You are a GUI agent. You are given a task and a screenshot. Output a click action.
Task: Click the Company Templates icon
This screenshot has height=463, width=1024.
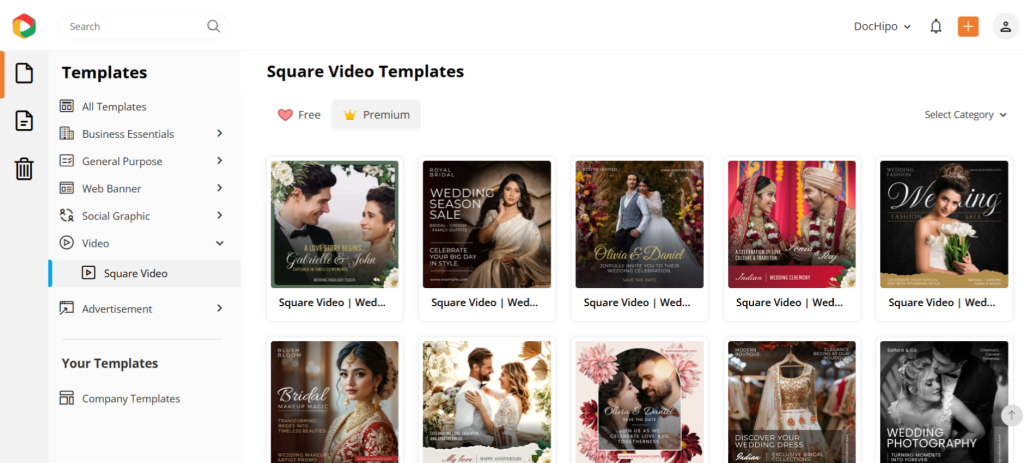tap(67, 398)
